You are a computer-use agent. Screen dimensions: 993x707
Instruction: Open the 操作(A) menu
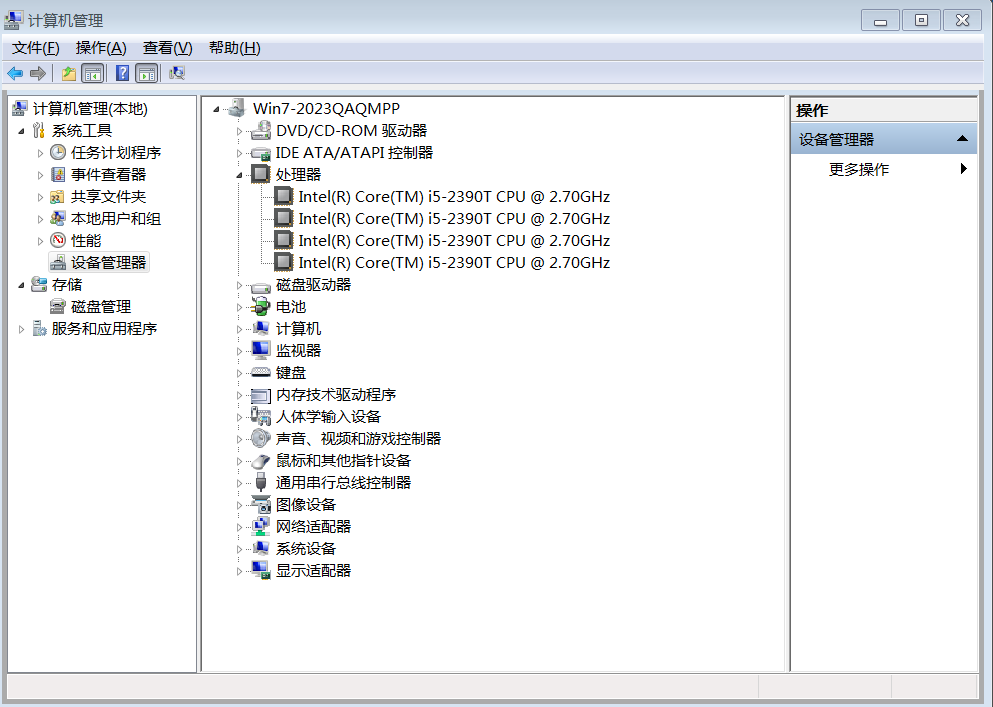tap(101, 48)
